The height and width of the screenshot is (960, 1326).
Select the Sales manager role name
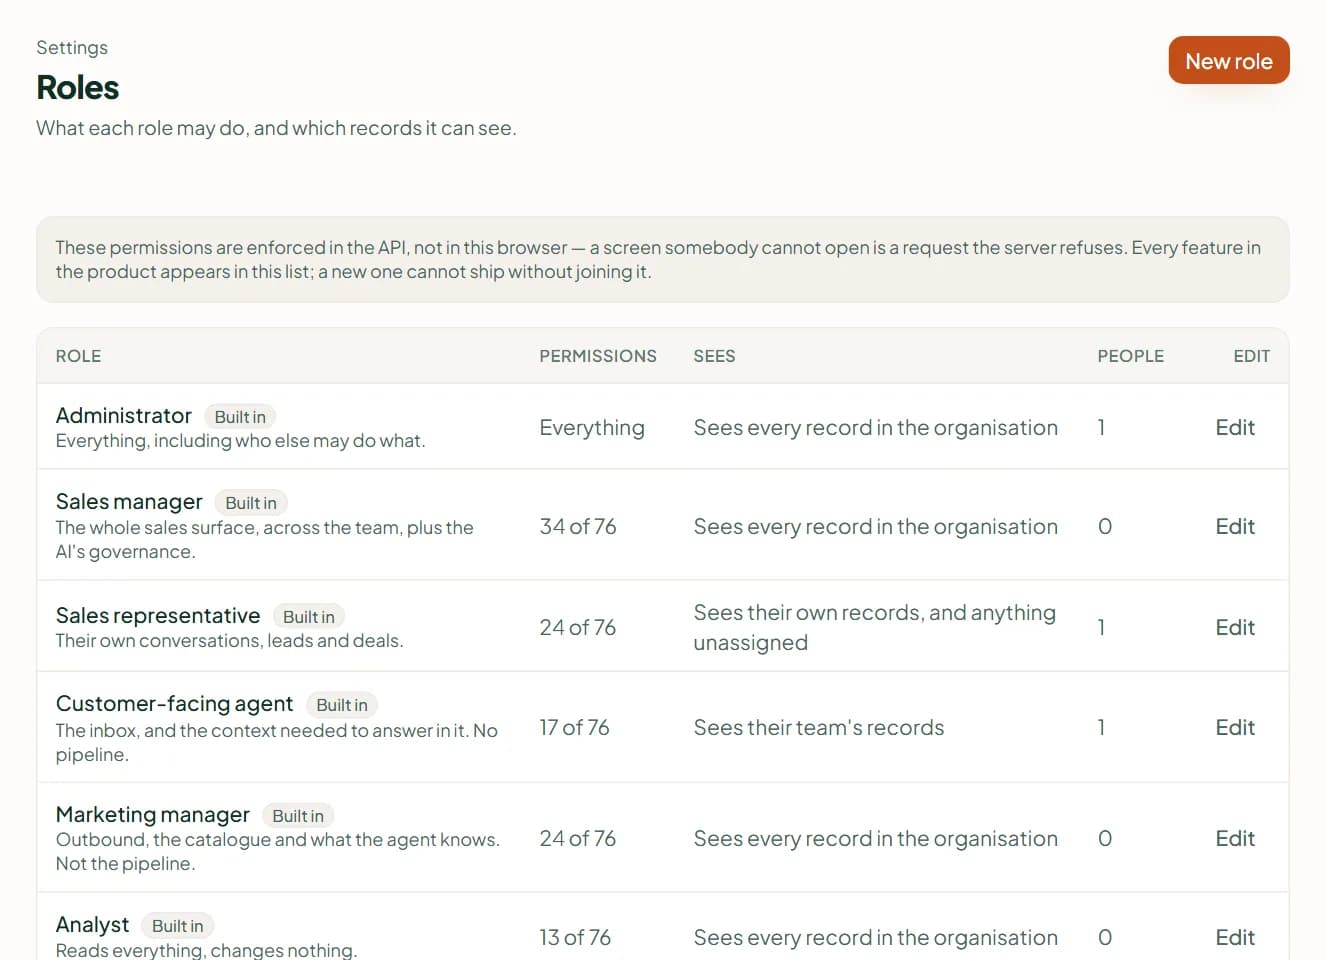(x=129, y=501)
